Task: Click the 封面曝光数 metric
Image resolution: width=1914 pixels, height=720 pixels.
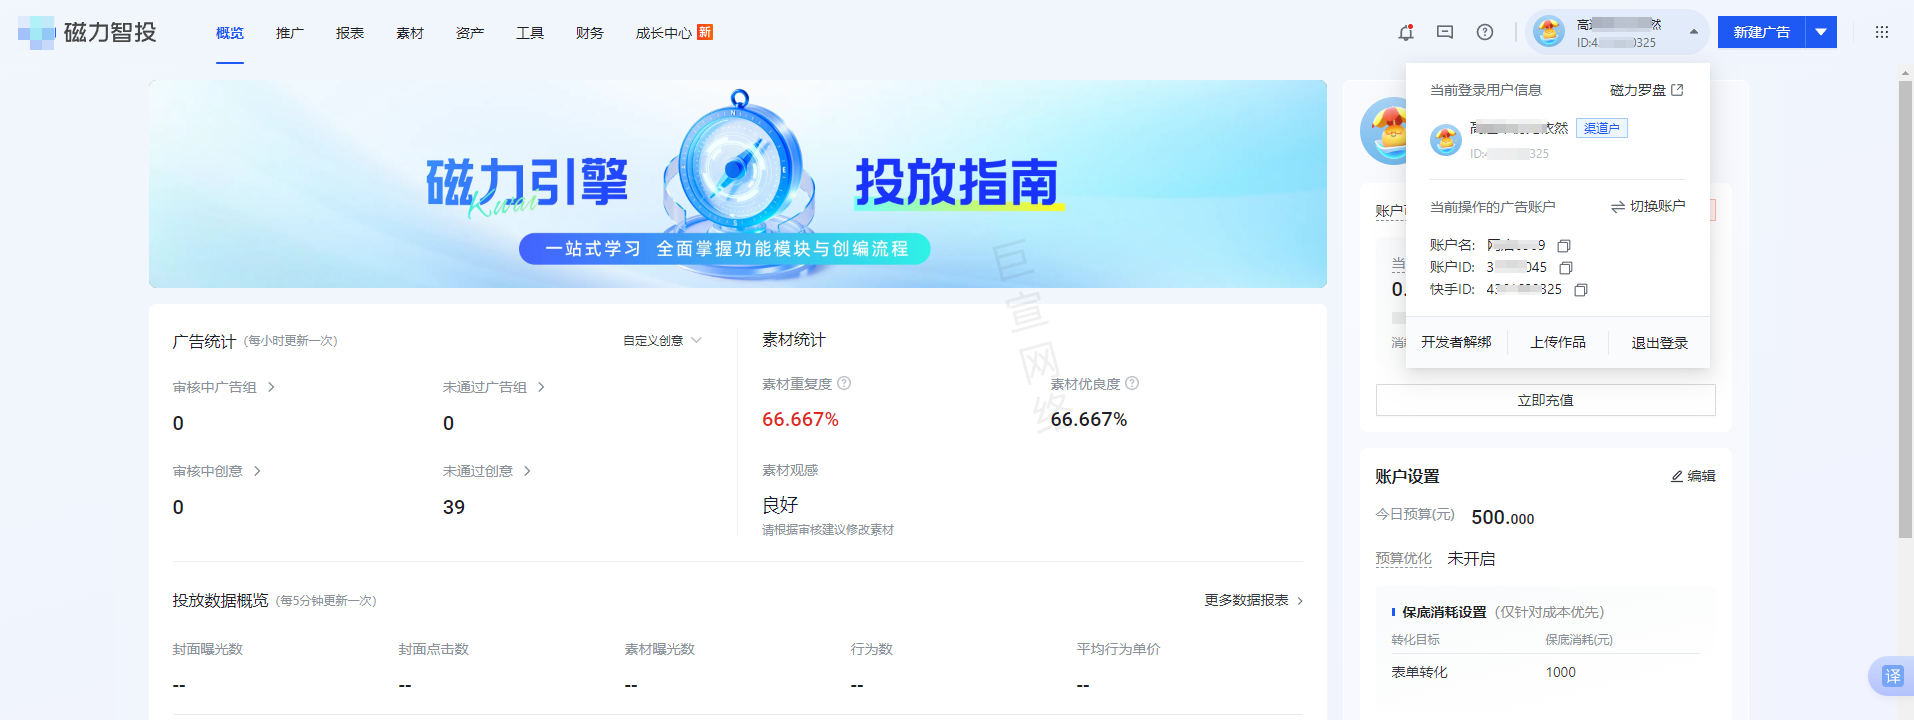Action: [207, 649]
